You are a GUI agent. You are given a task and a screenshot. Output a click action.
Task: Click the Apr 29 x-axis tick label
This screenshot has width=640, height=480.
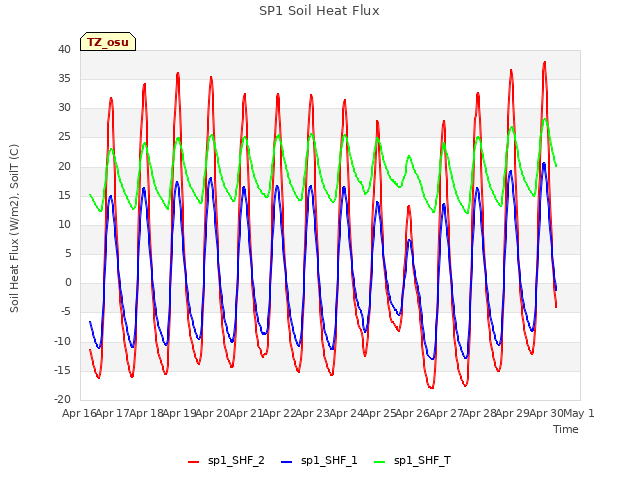coord(513,413)
